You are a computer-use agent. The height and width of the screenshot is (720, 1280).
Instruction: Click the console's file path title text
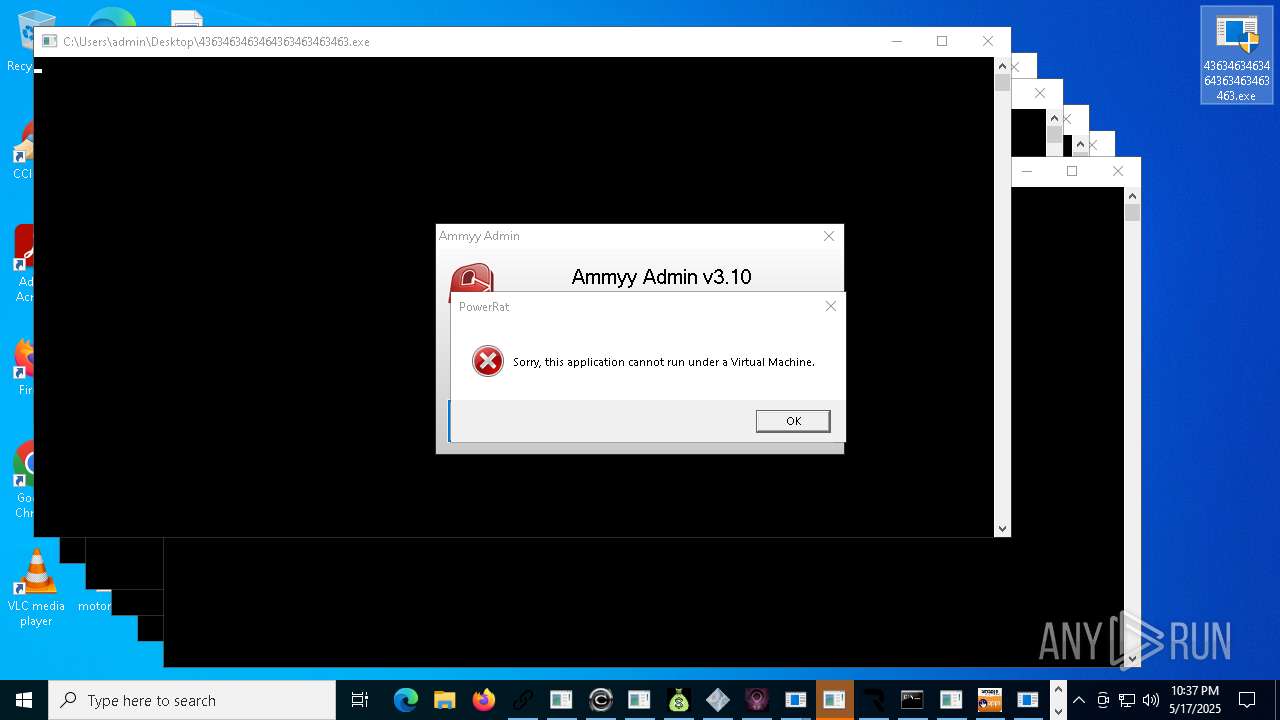tap(216, 42)
